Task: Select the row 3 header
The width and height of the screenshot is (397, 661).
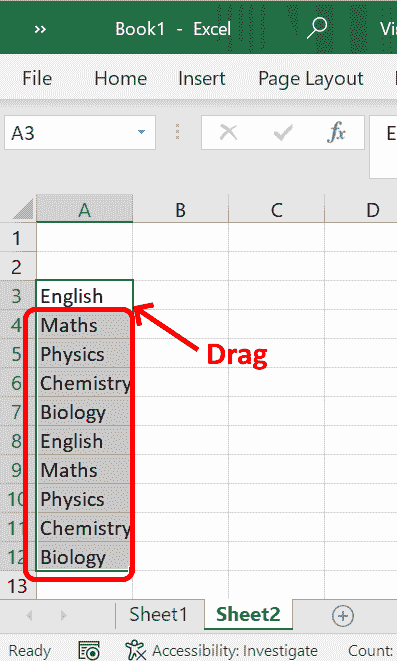Action: click(x=17, y=296)
